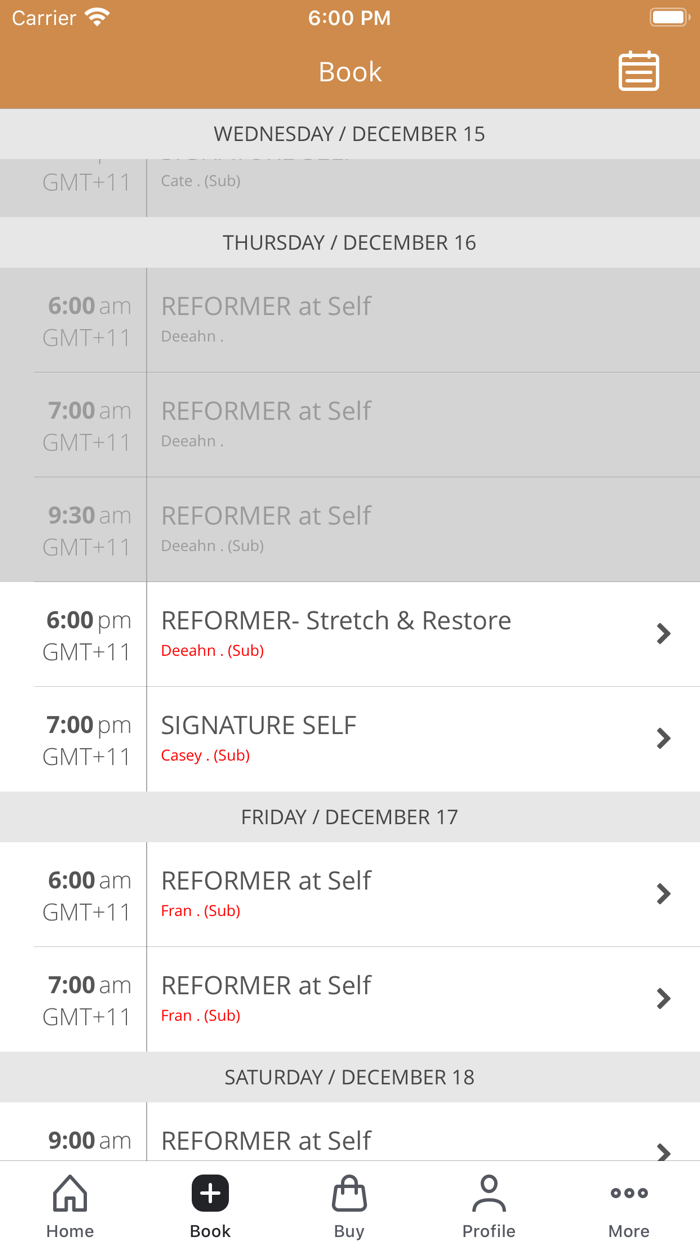Click the Wi-Fi status icon
This screenshot has height=1244, width=700.
tap(96, 16)
